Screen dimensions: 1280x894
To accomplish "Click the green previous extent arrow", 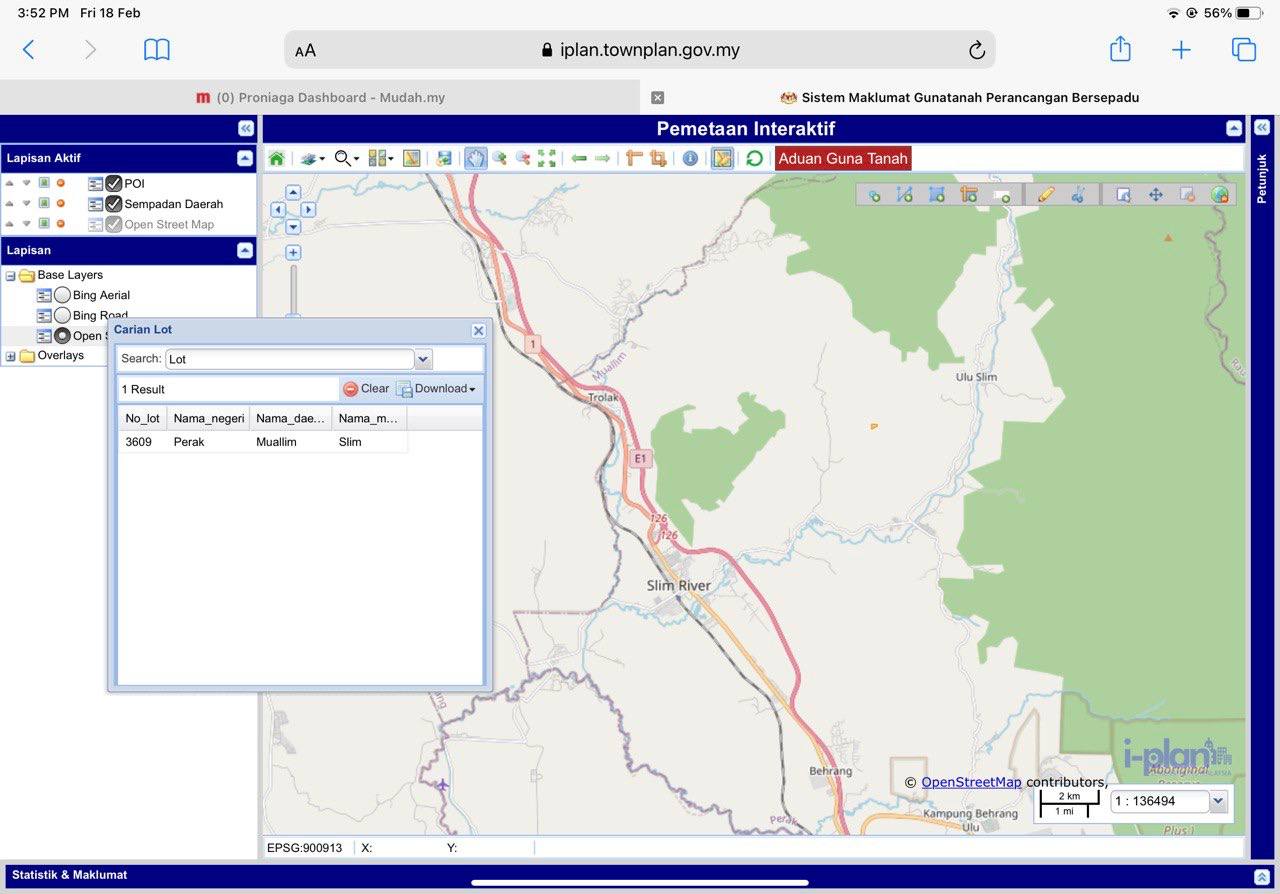I will 579,159.
